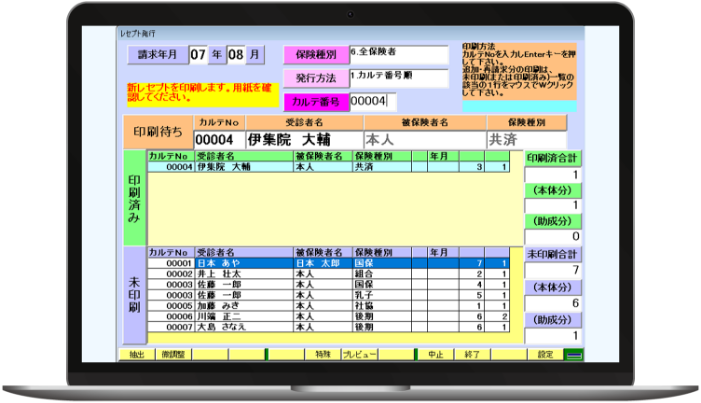Click the 保険種別 field showing 6.全保険者
Viewport: 701px width, 403px height.
(x=398, y=54)
